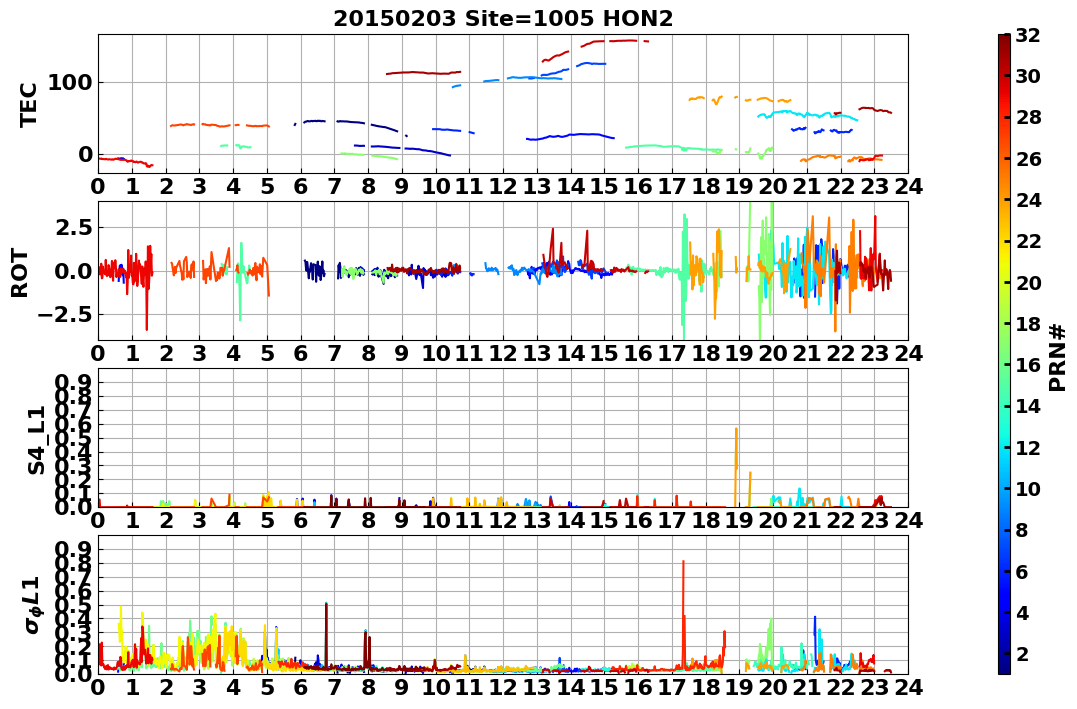Click the plot title '20150203 Site=1005 HON2'

click(x=503, y=19)
